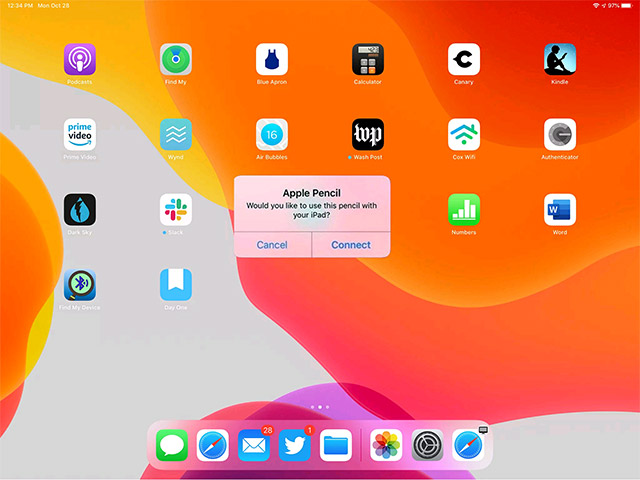The height and width of the screenshot is (480, 640).
Task: Open the Calculator app
Action: pyautogui.click(x=368, y=59)
